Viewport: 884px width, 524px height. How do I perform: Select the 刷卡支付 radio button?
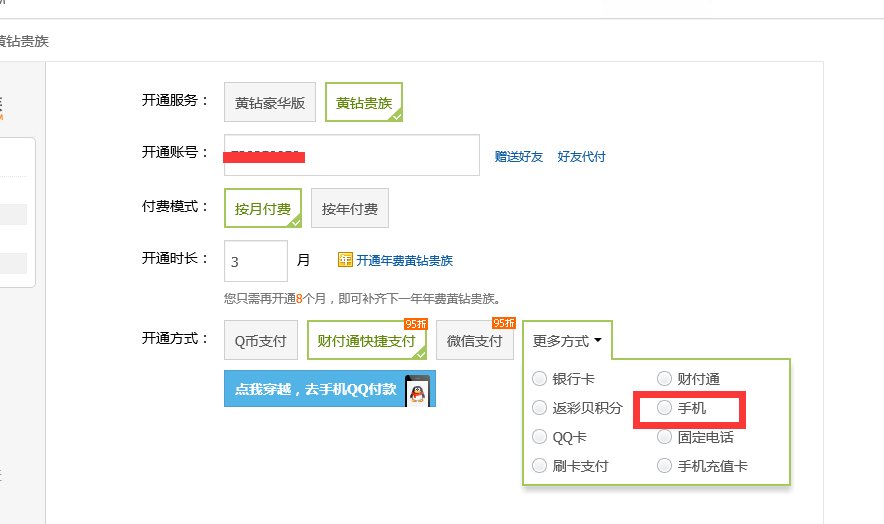click(x=540, y=465)
